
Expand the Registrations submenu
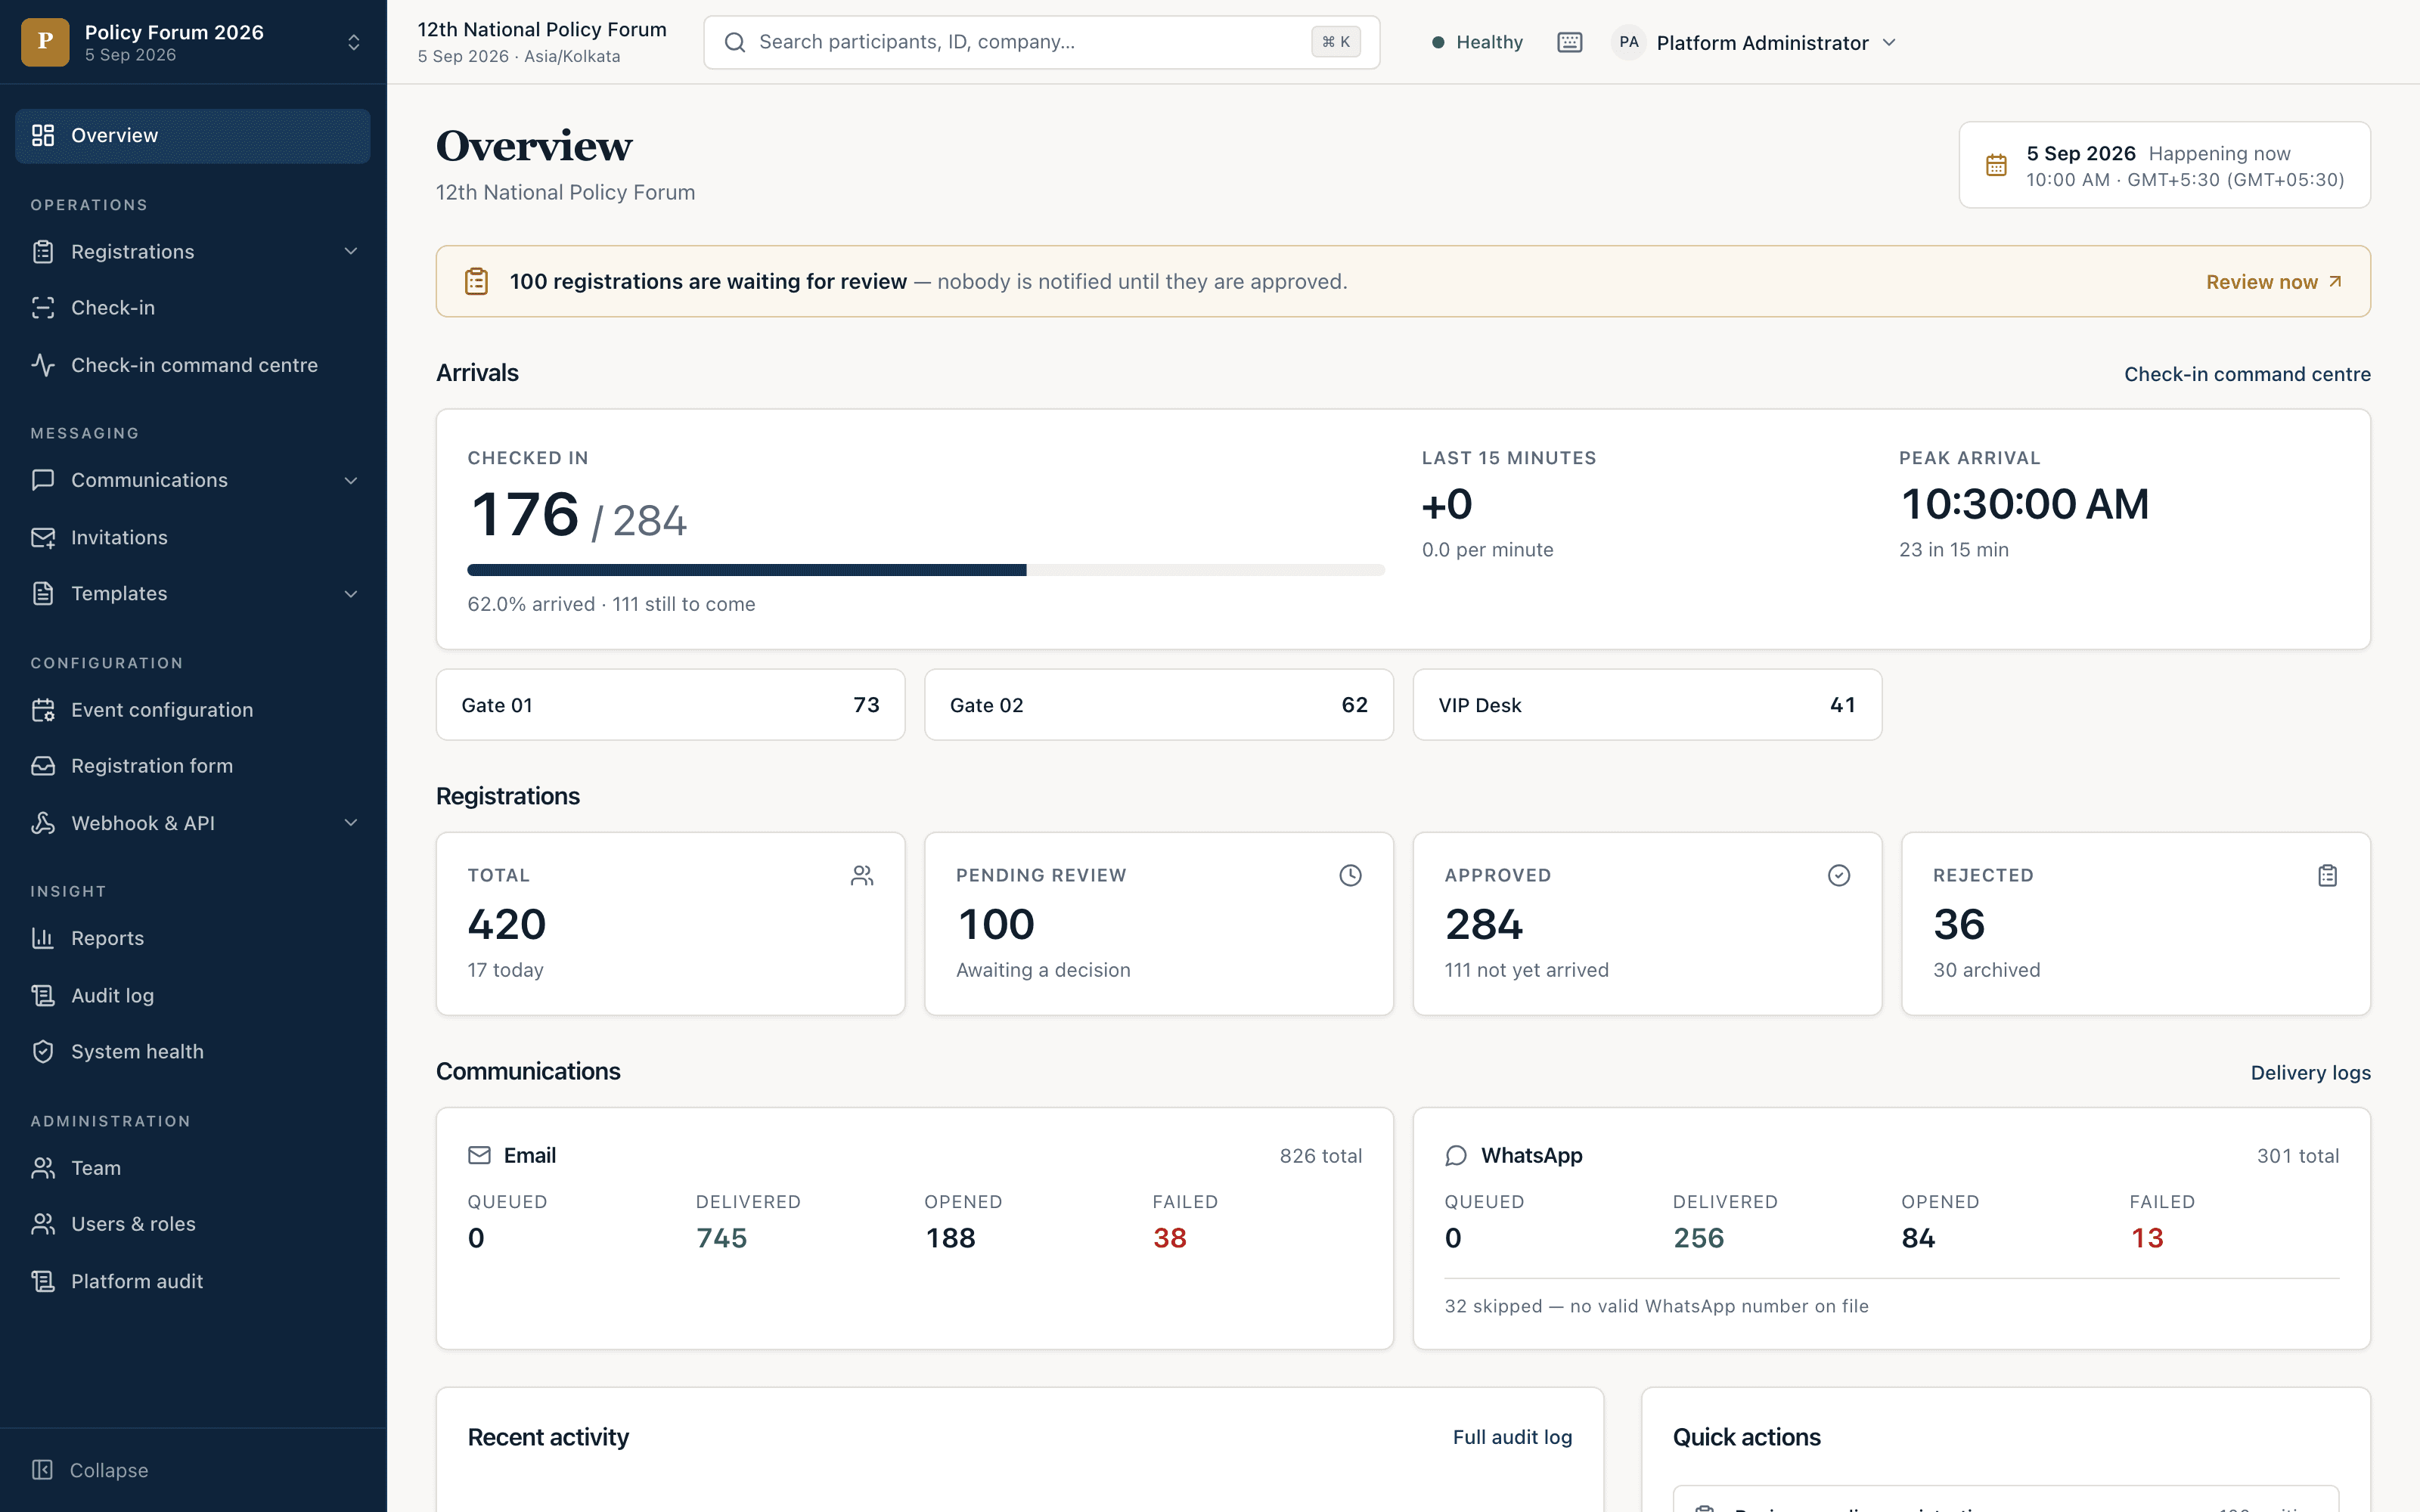click(x=350, y=252)
